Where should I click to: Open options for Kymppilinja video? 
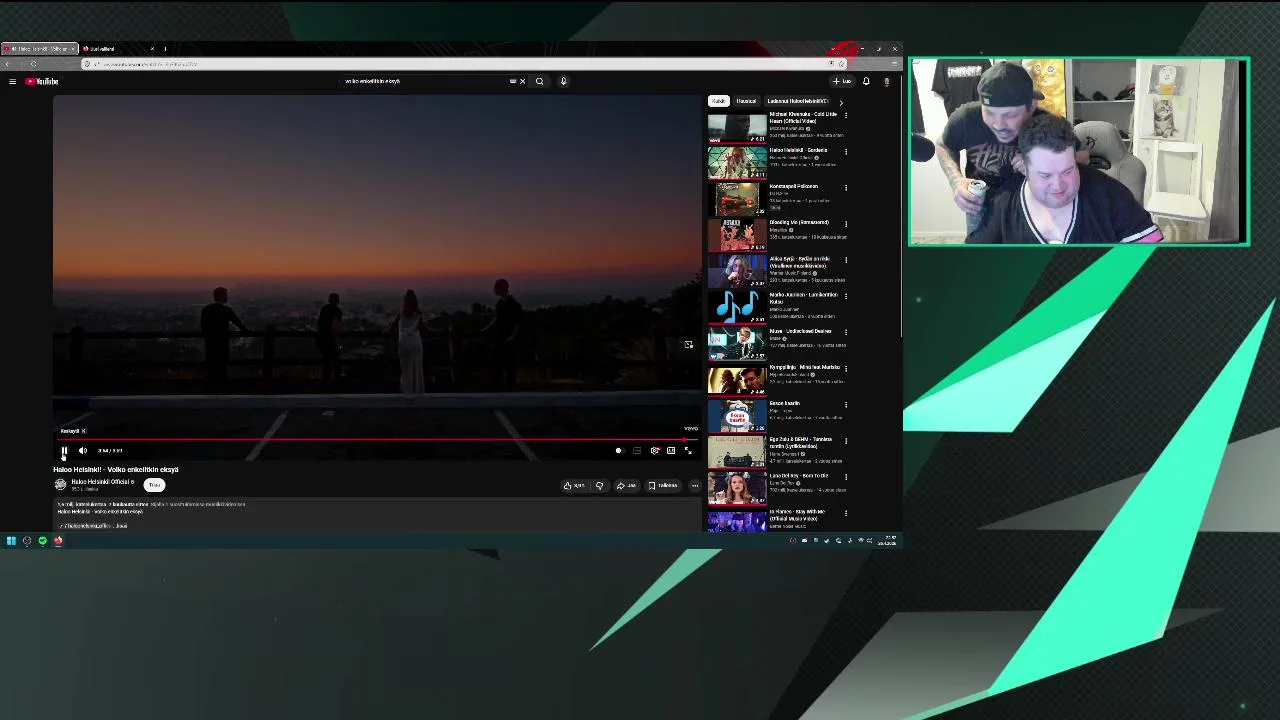coord(846,367)
